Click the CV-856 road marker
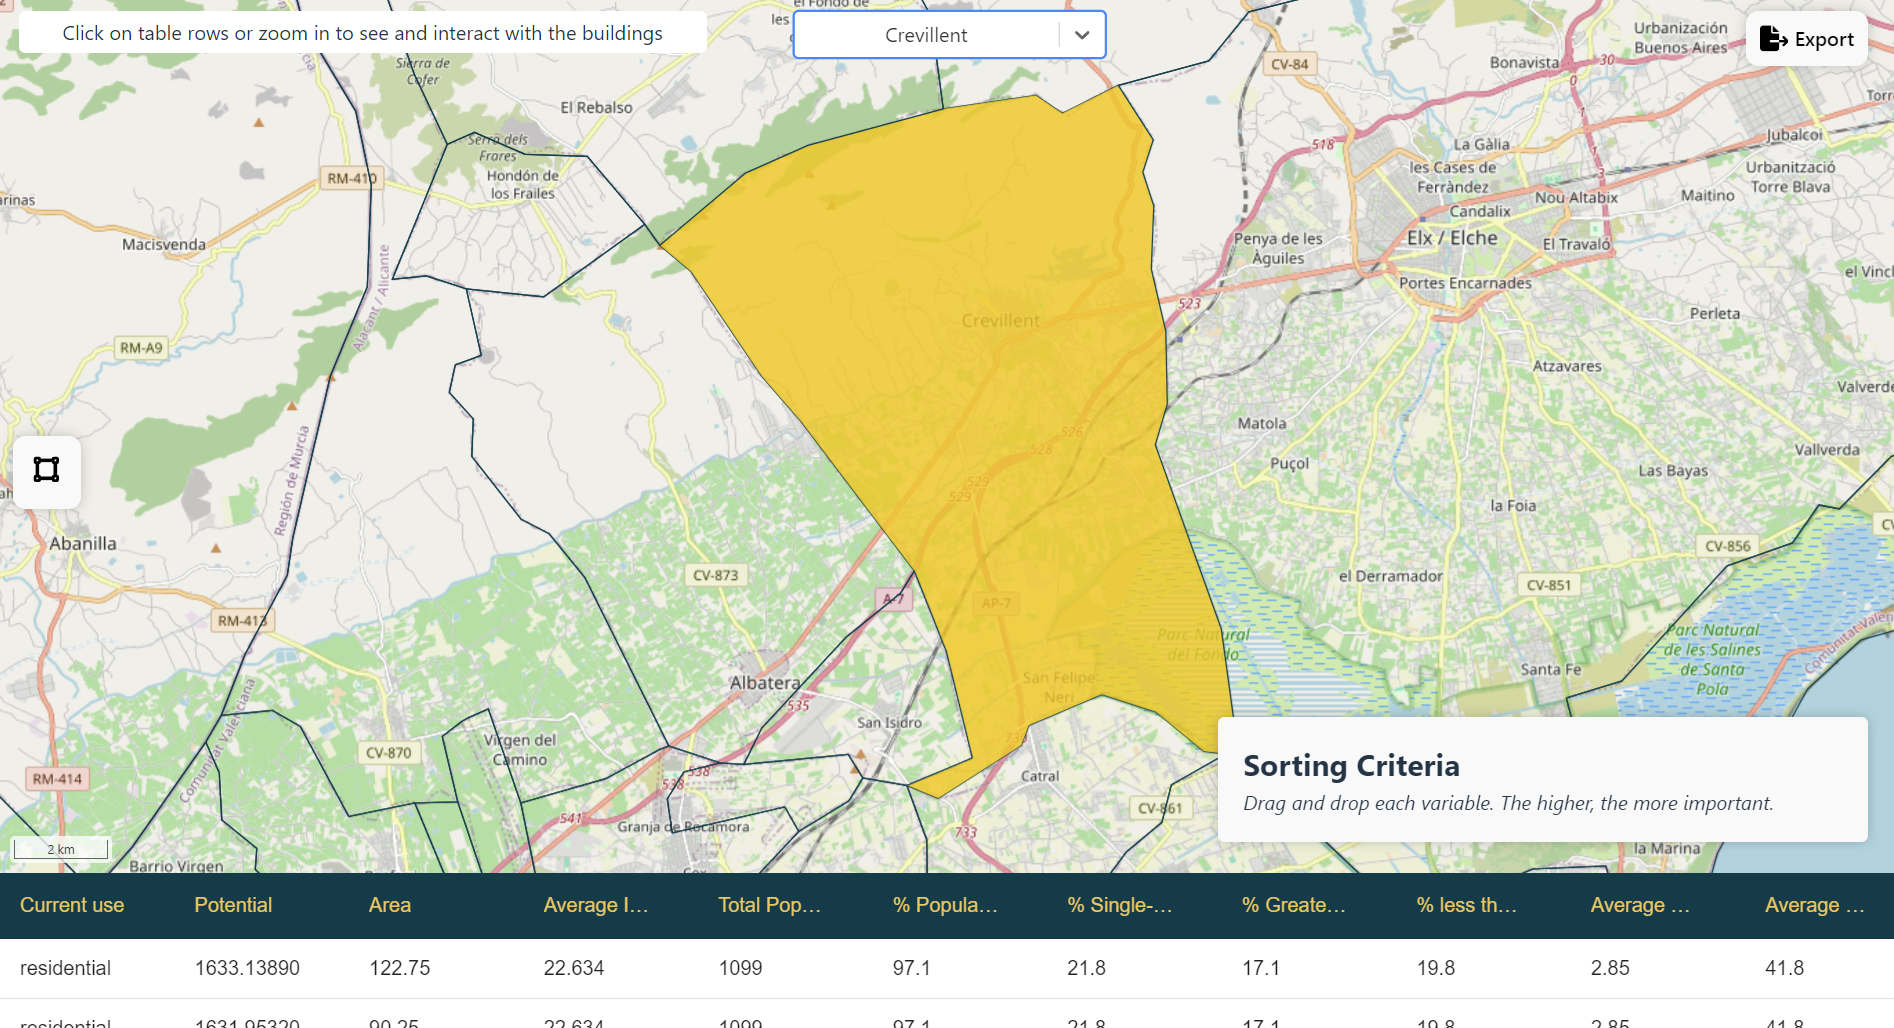1894x1028 pixels. tap(1728, 546)
